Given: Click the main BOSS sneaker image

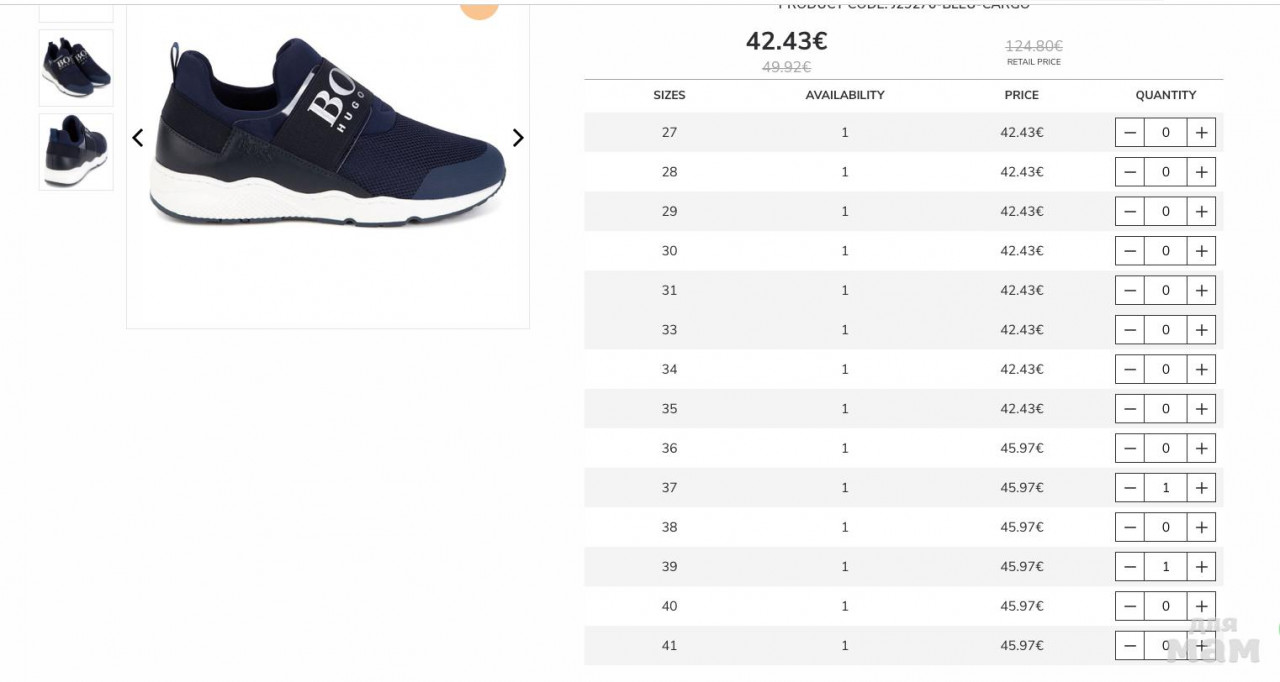Looking at the screenshot, I should (328, 135).
